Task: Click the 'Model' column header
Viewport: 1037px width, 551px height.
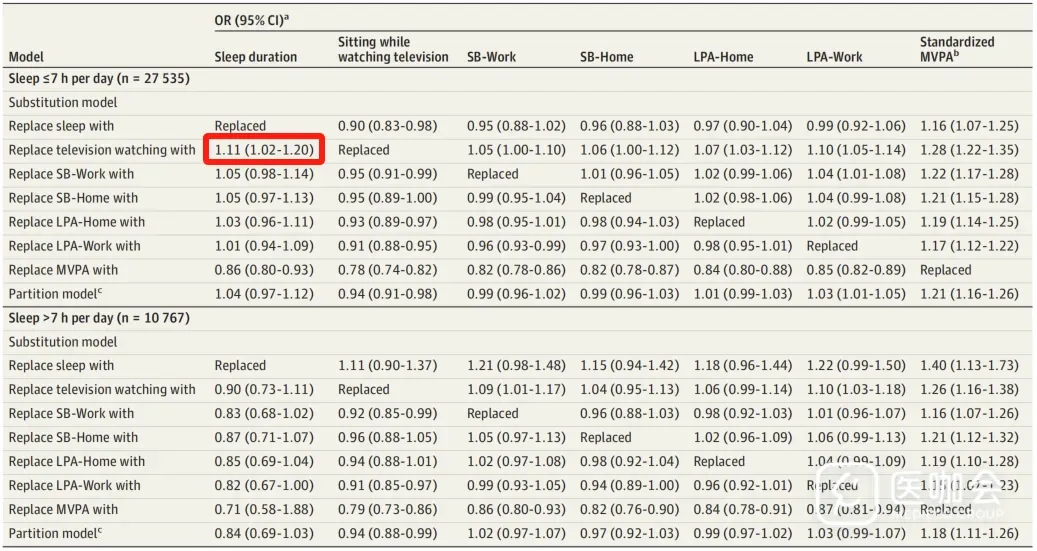Action: 26,57
